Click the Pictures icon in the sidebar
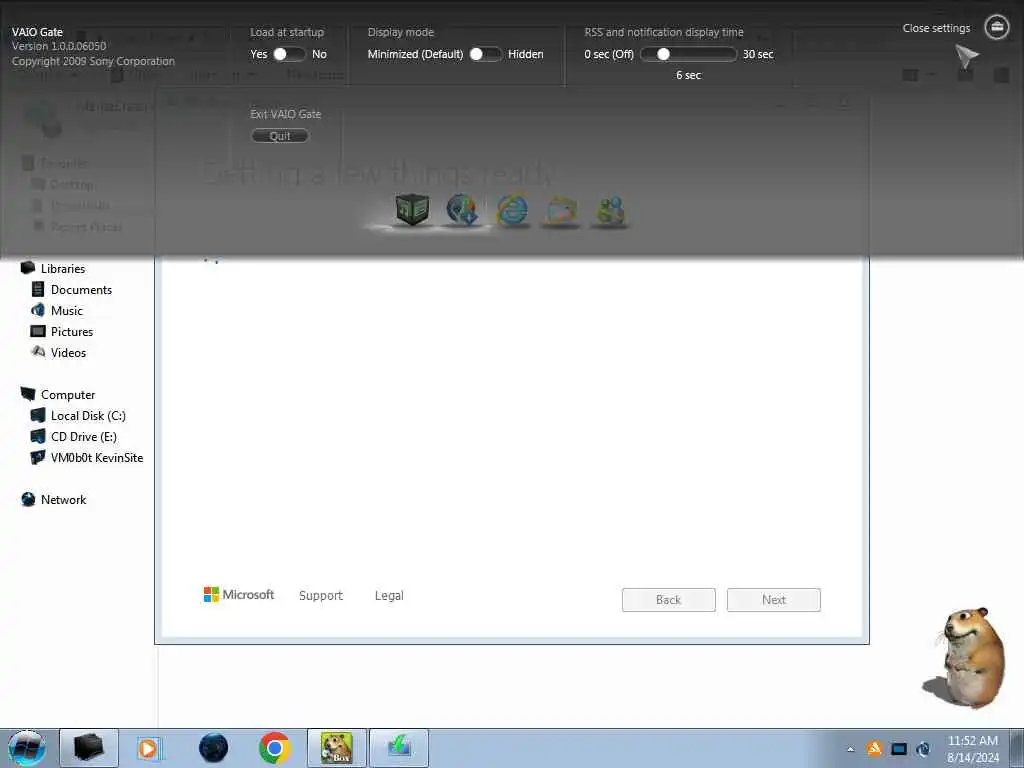 38,331
